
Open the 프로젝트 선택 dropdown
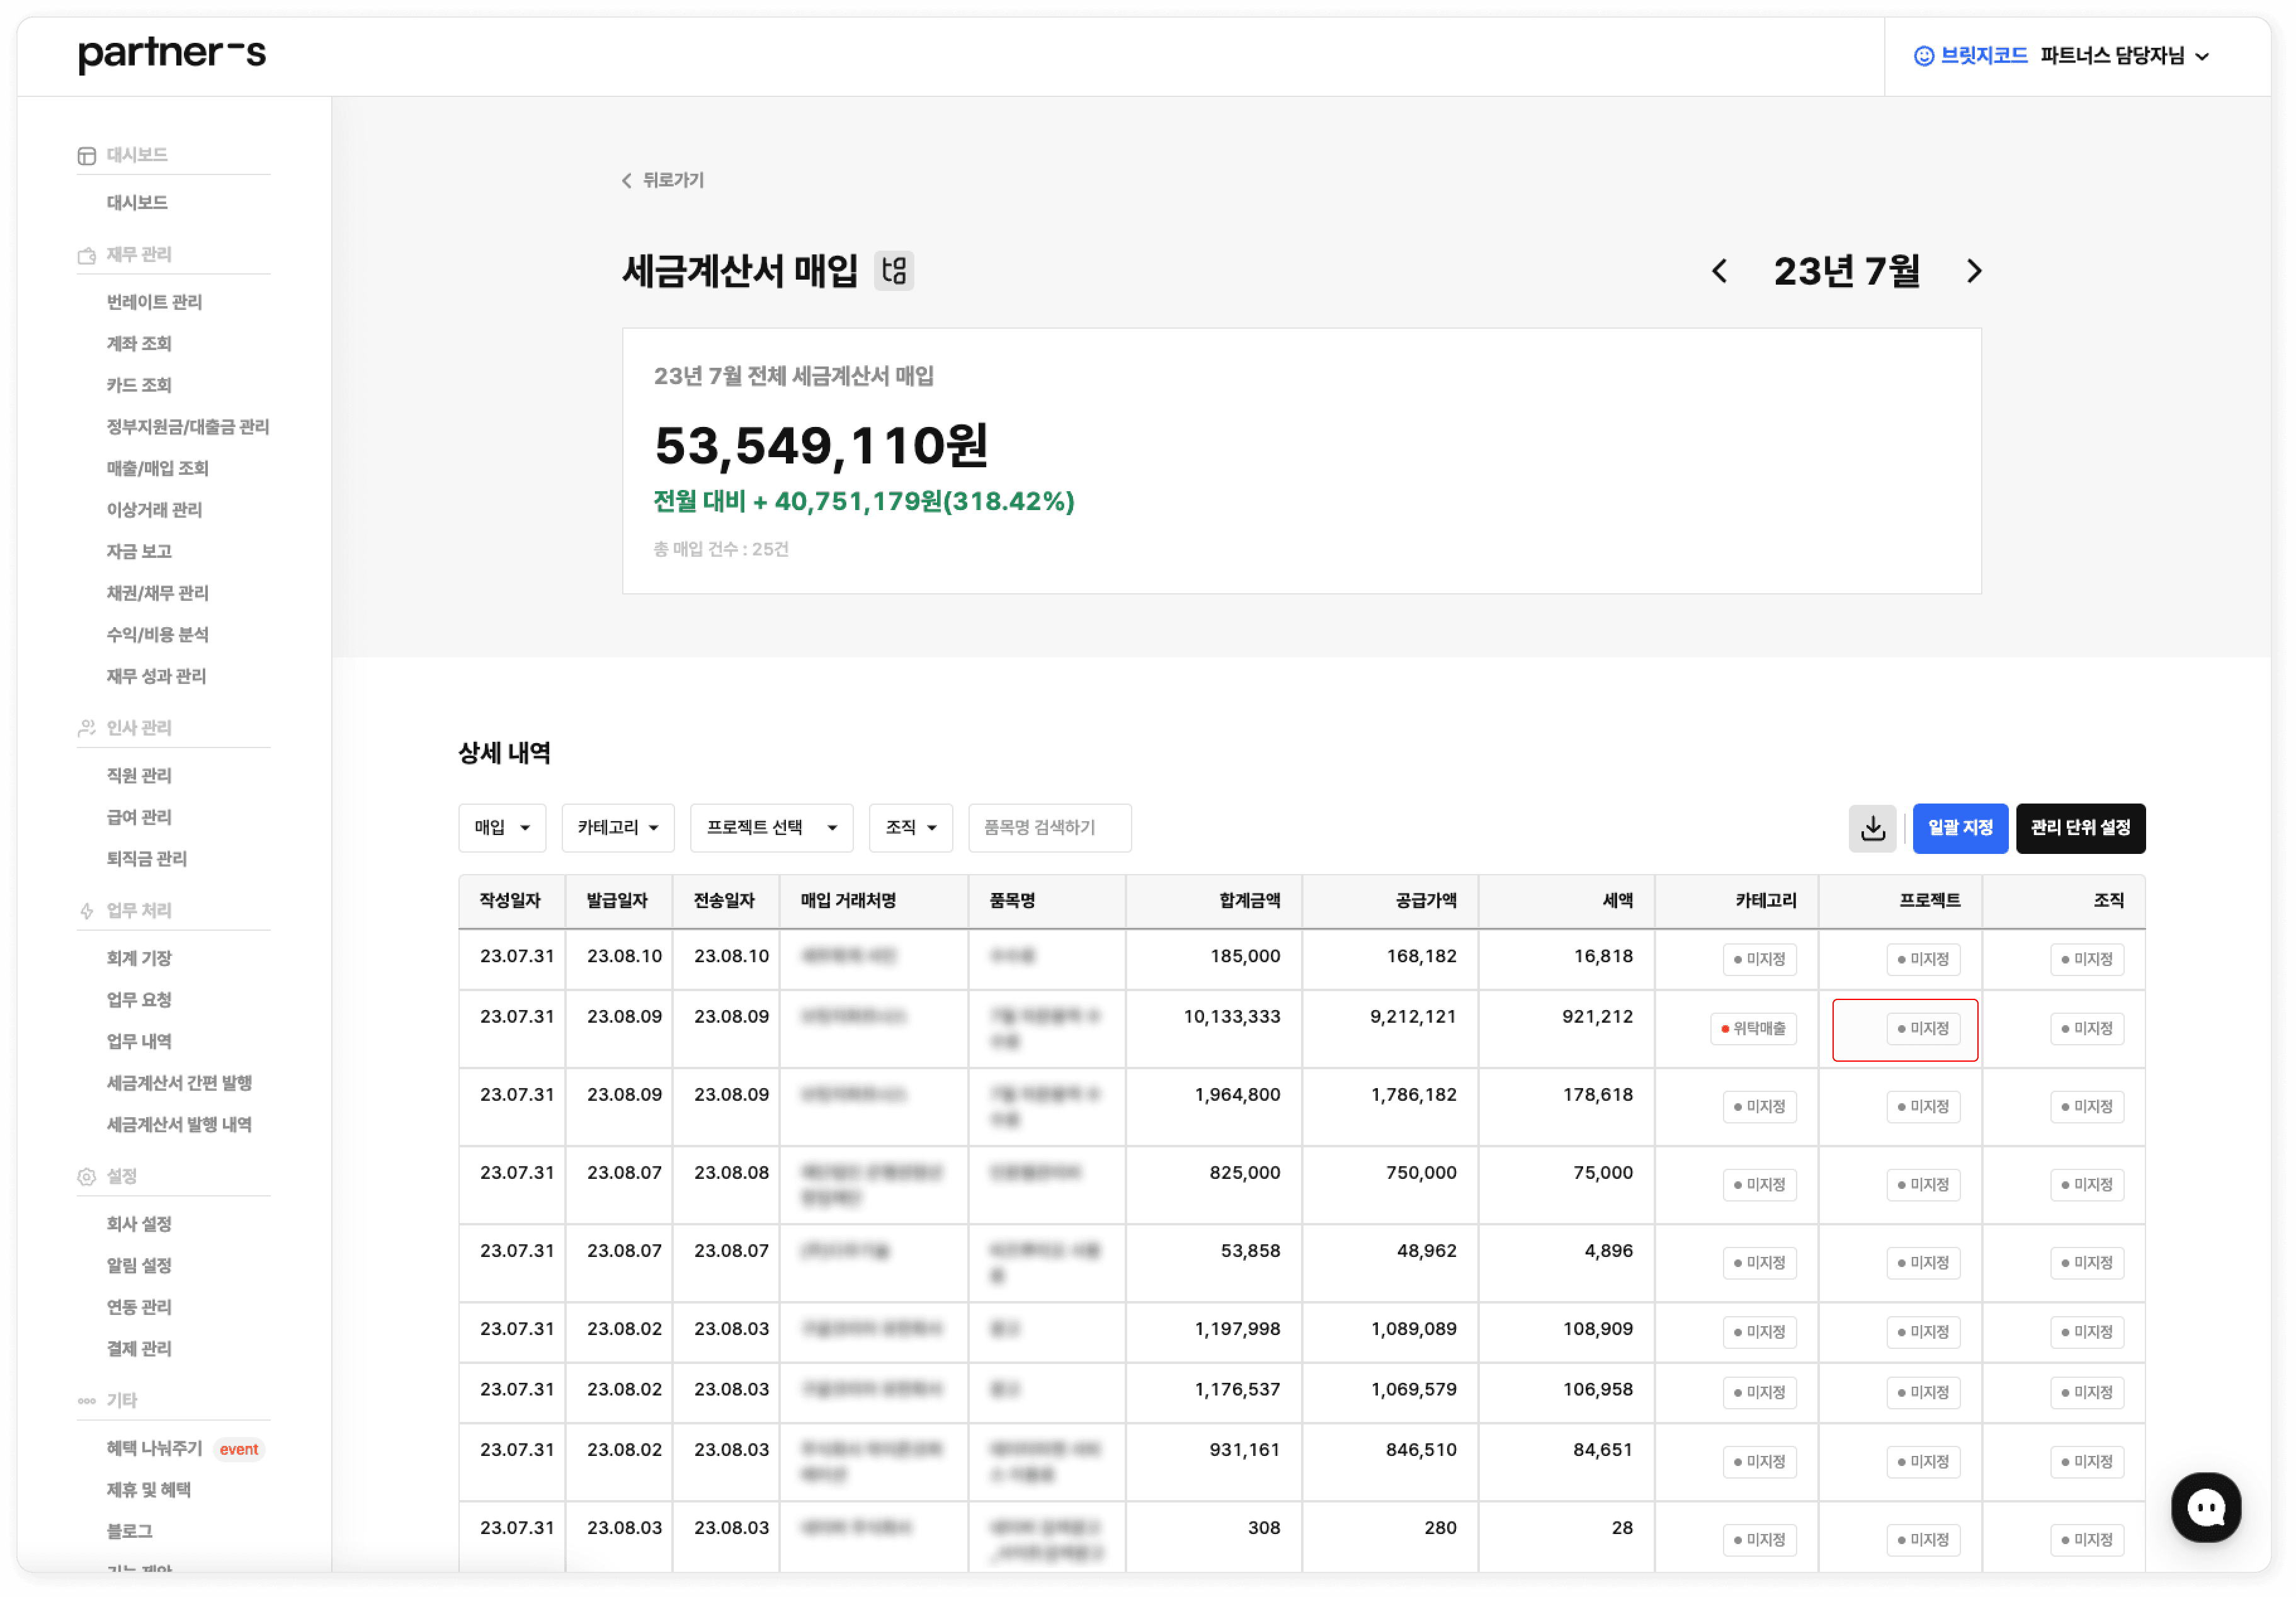[771, 828]
